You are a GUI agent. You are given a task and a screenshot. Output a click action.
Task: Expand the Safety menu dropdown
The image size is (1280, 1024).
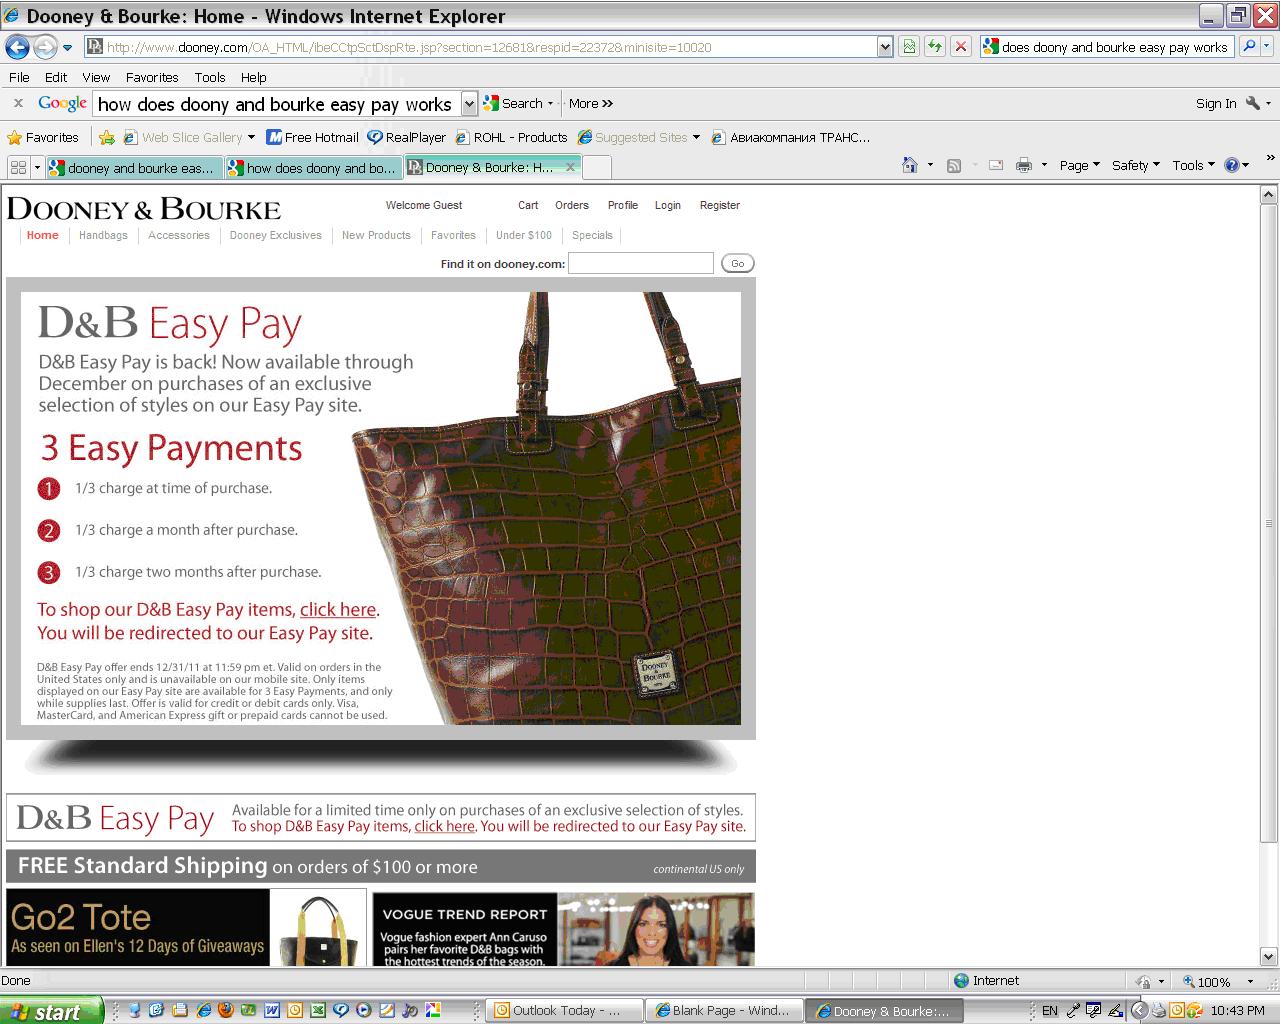(1135, 166)
